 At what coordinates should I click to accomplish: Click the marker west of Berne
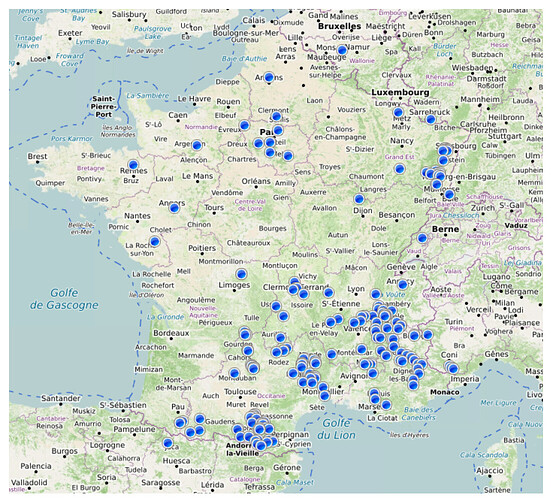(x=422, y=238)
